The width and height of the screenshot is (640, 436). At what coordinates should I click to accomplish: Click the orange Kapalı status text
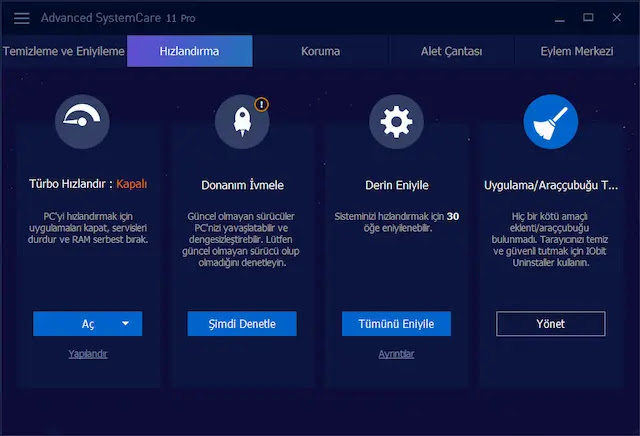(x=131, y=184)
